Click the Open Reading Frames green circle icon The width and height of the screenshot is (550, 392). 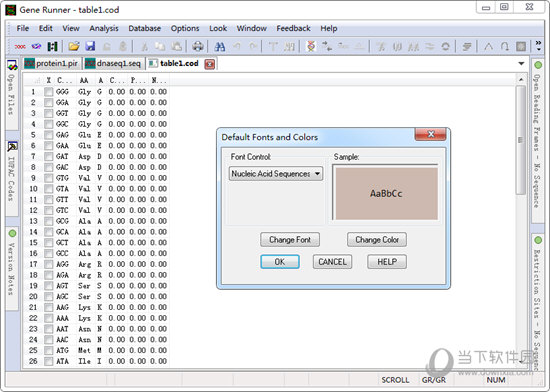point(538,65)
